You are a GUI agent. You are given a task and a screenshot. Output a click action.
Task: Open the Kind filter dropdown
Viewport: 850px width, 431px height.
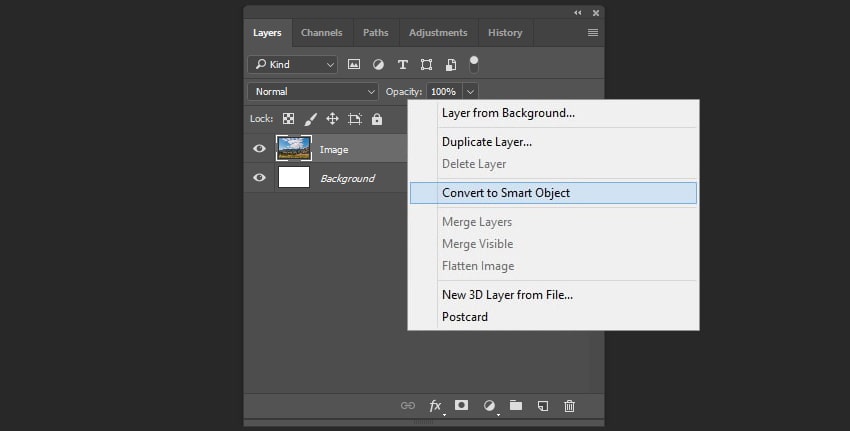coord(292,64)
